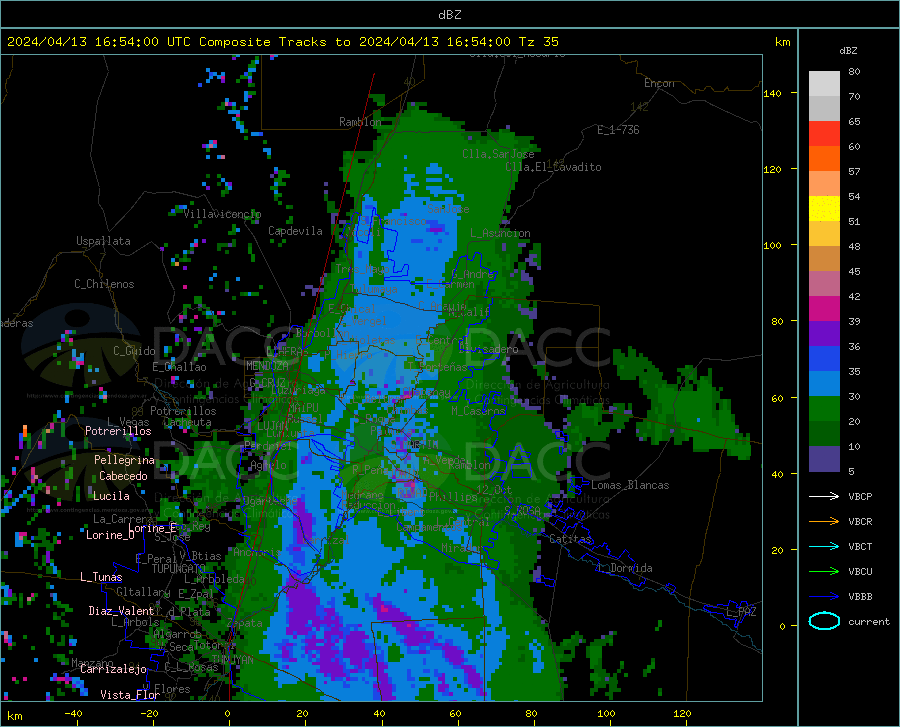
Task: Click the Lorine_O label
Action: (x=110, y=535)
